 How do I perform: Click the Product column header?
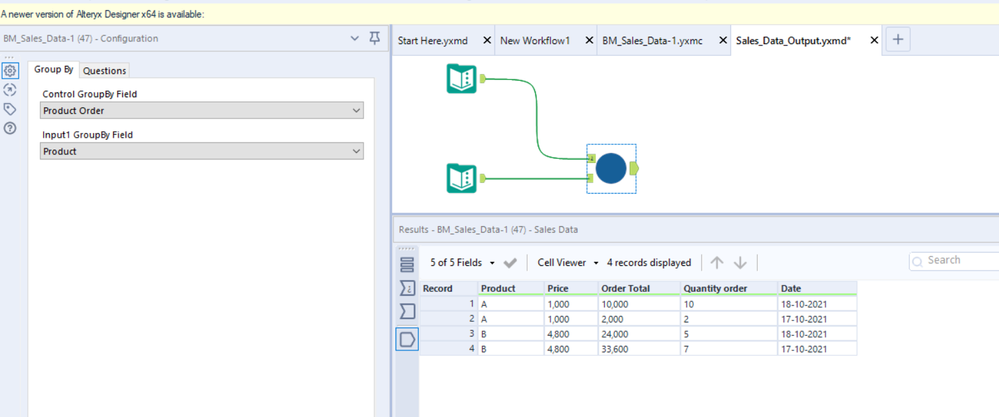(x=510, y=288)
